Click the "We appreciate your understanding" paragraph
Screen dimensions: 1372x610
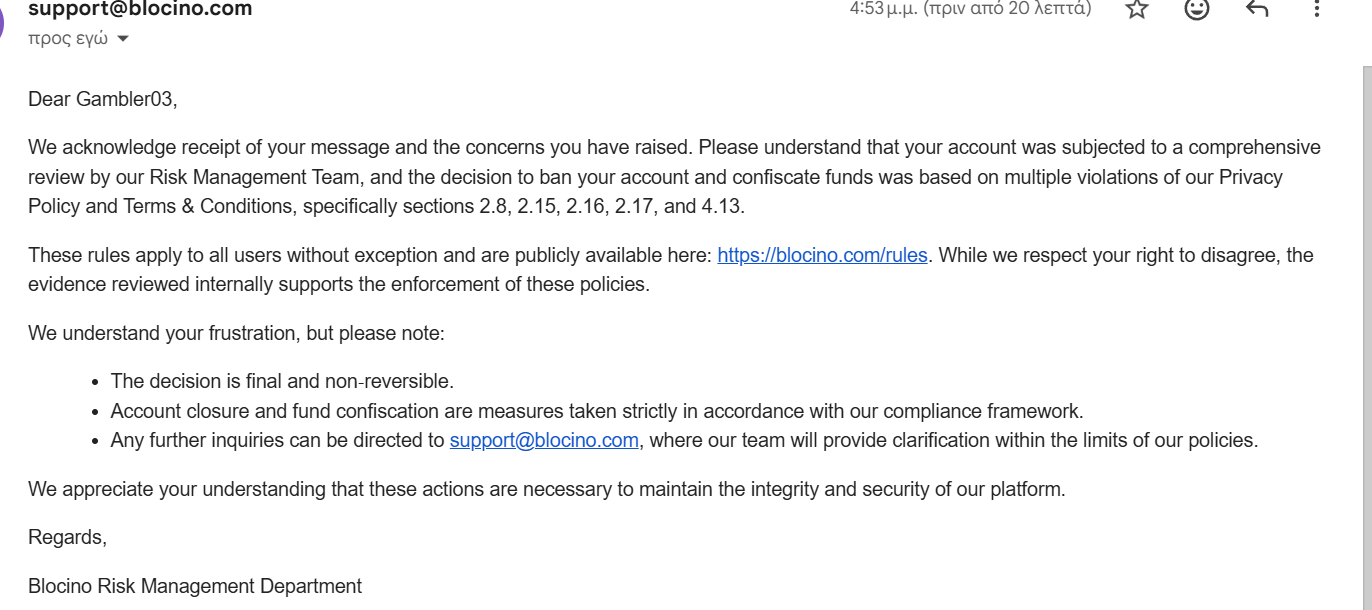546,489
